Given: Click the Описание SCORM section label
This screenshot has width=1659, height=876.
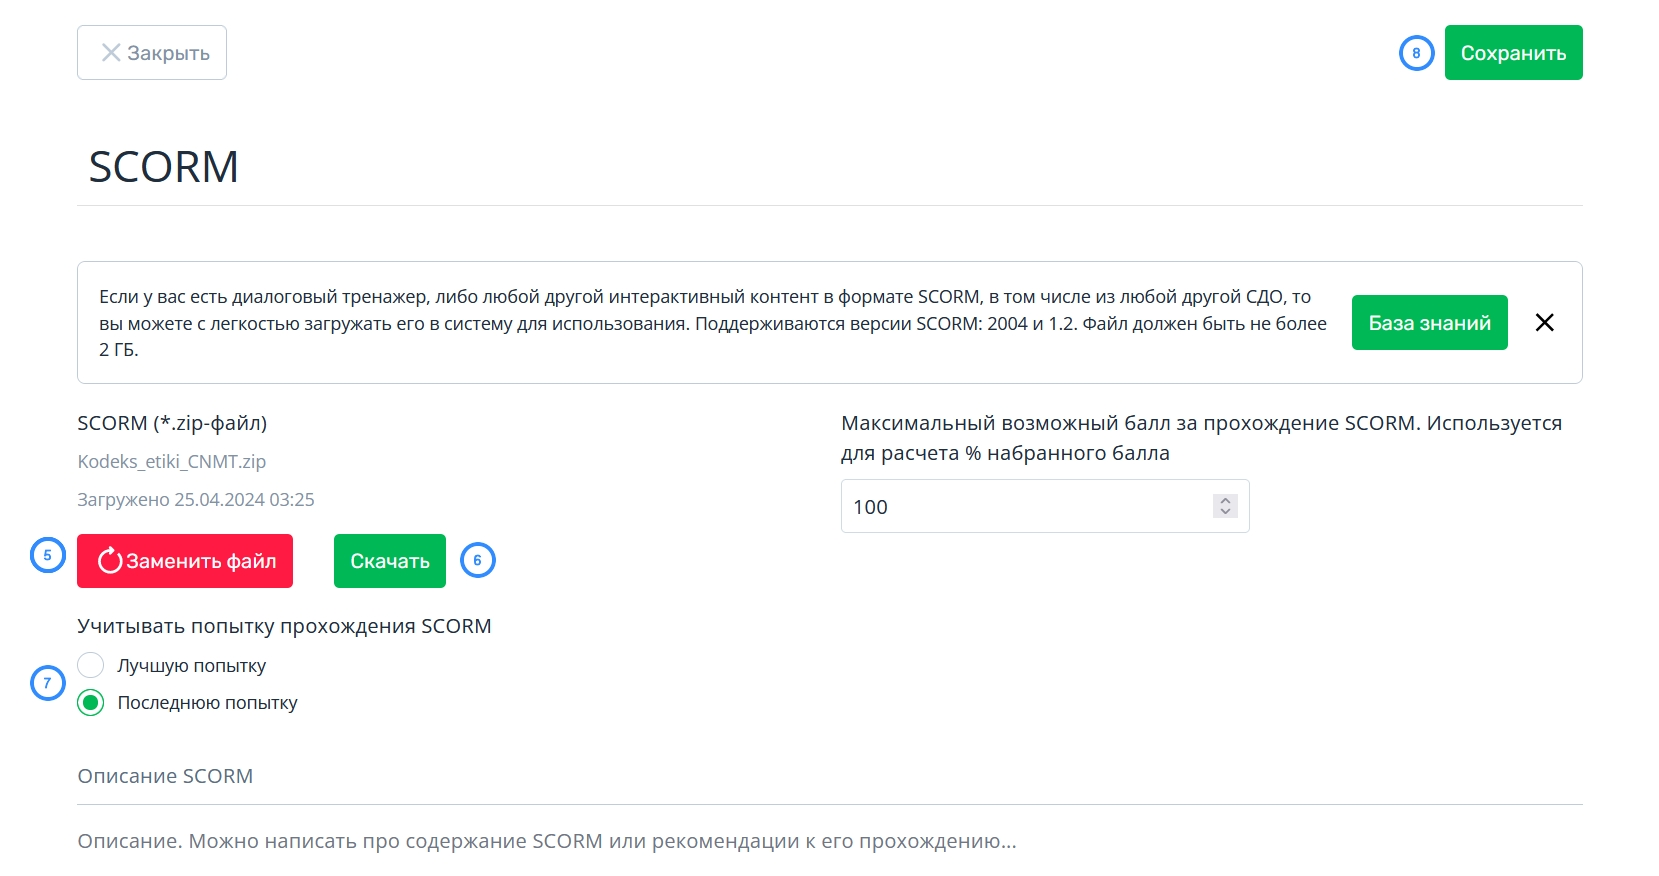Looking at the screenshot, I should click(x=165, y=776).
